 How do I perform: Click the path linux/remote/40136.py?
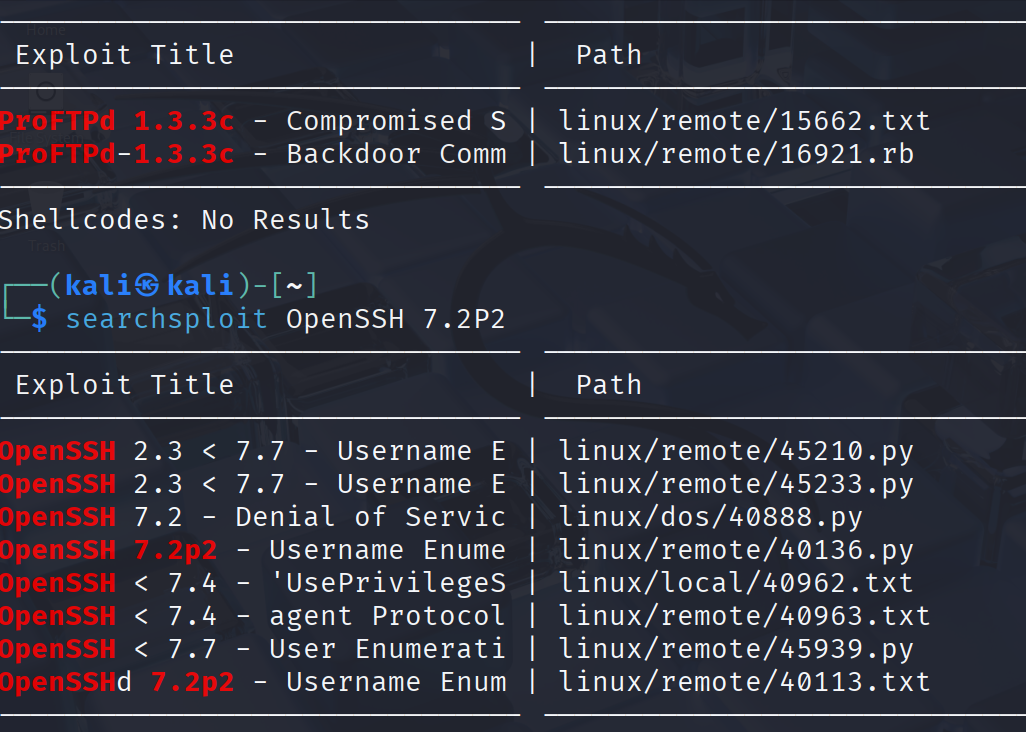coord(736,550)
